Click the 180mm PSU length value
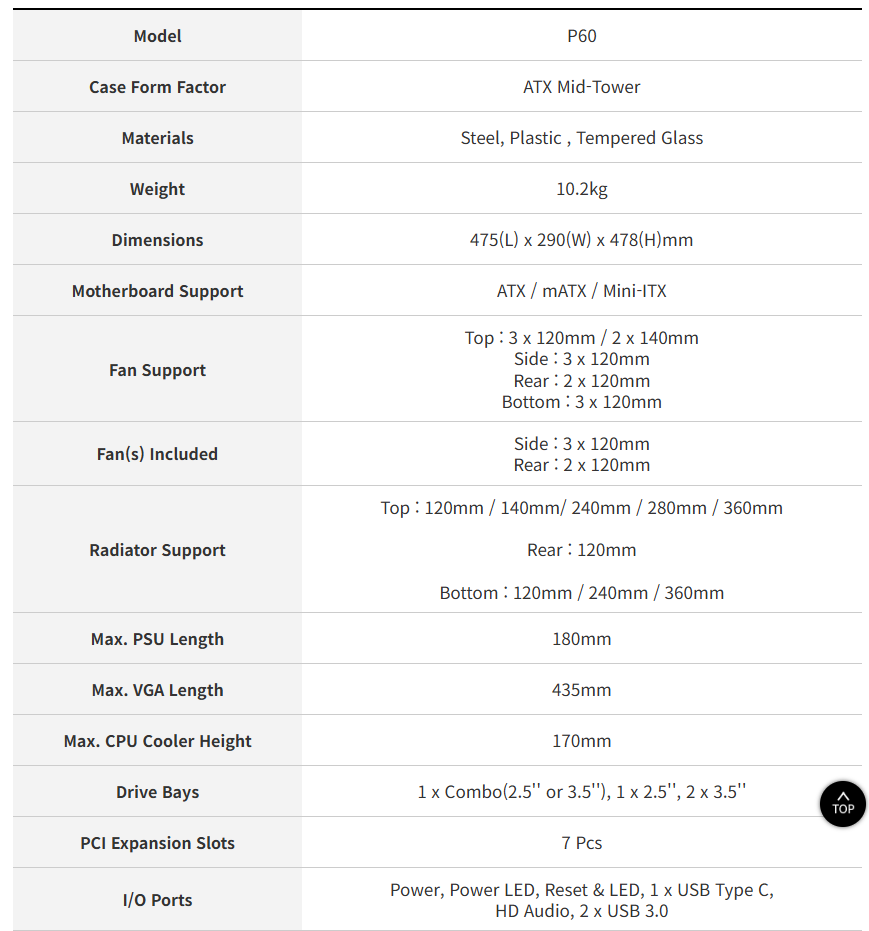 point(582,639)
